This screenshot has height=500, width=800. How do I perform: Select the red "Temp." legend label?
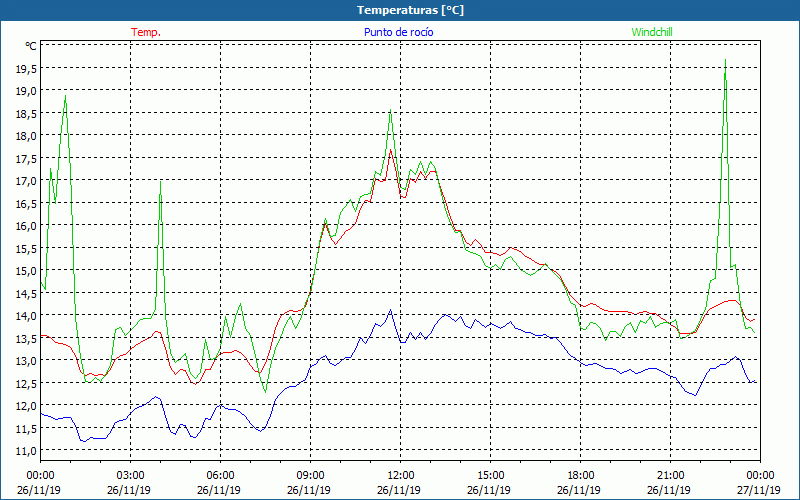coord(146,32)
